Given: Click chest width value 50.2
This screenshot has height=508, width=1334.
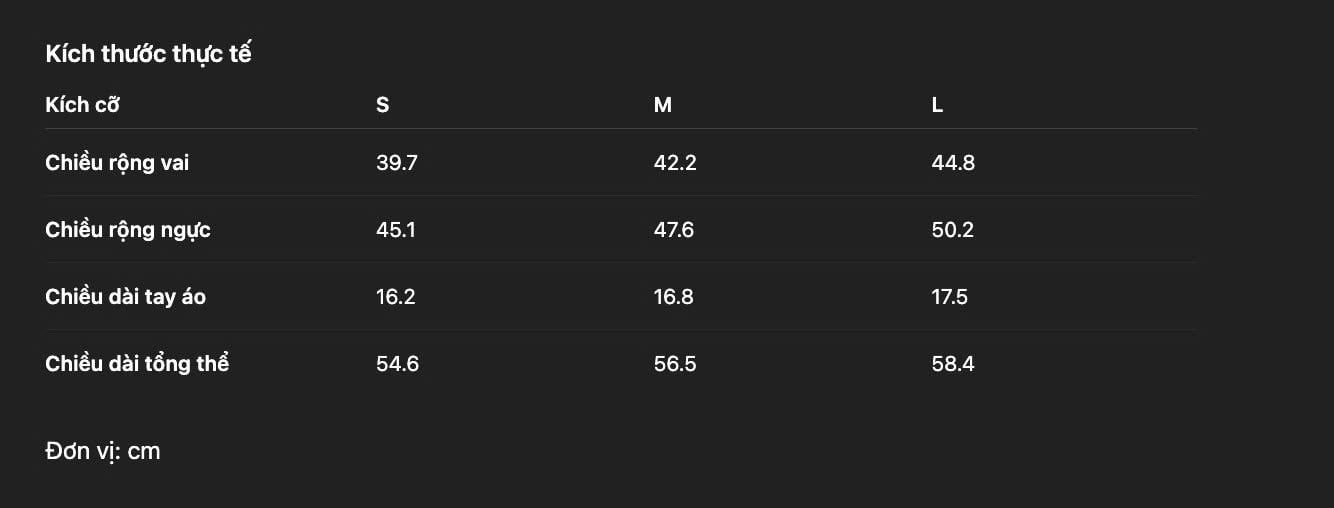Looking at the screenshot, I should (953, 230).
